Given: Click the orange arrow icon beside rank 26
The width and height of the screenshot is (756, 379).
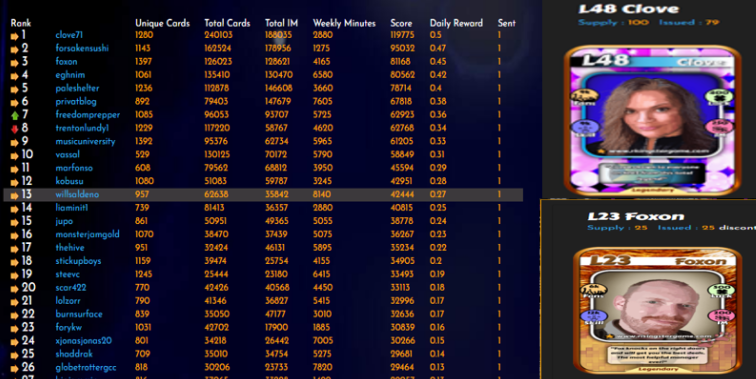Looking at the screenshot, I should [14, 368].
